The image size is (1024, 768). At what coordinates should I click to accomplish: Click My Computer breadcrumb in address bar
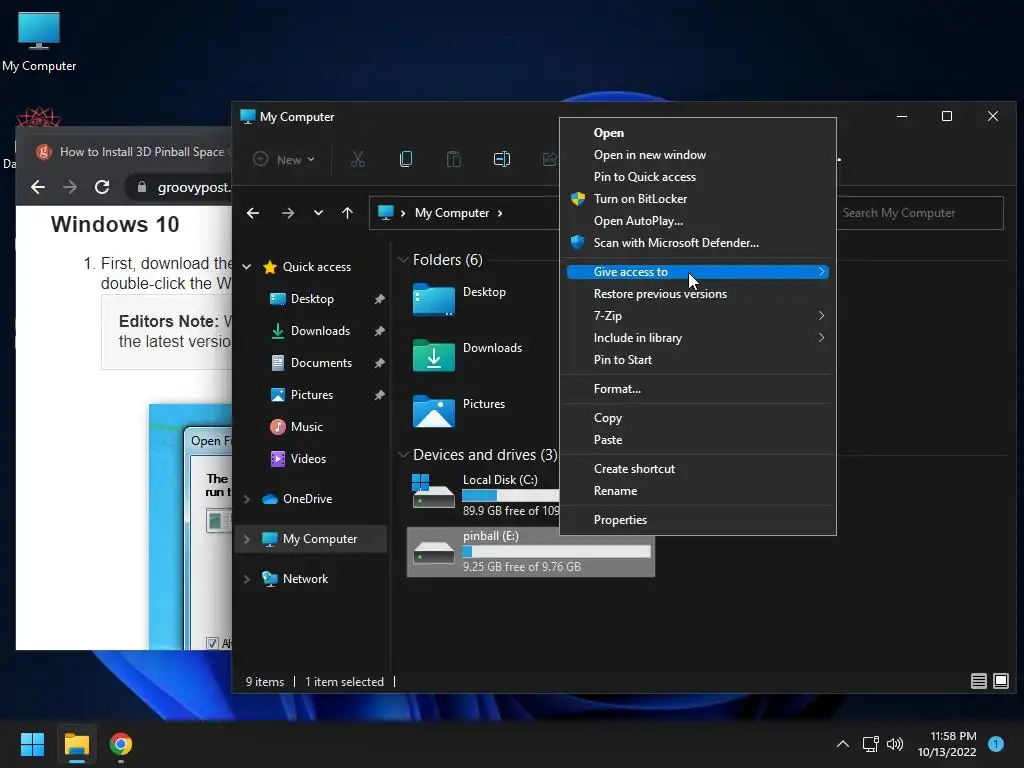click(x=452, y=213)
